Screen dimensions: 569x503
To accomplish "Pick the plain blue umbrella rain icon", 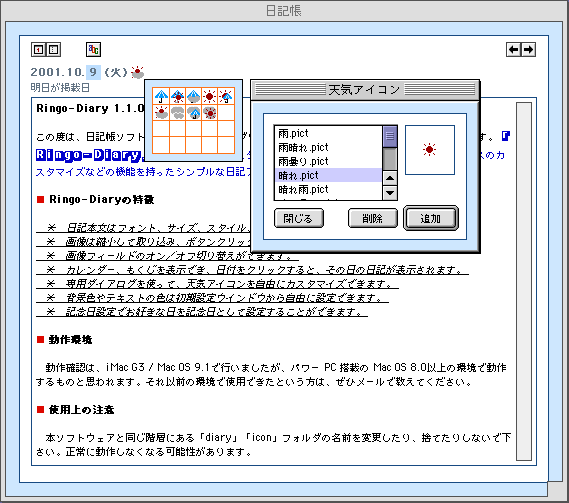I will (161, 96).
